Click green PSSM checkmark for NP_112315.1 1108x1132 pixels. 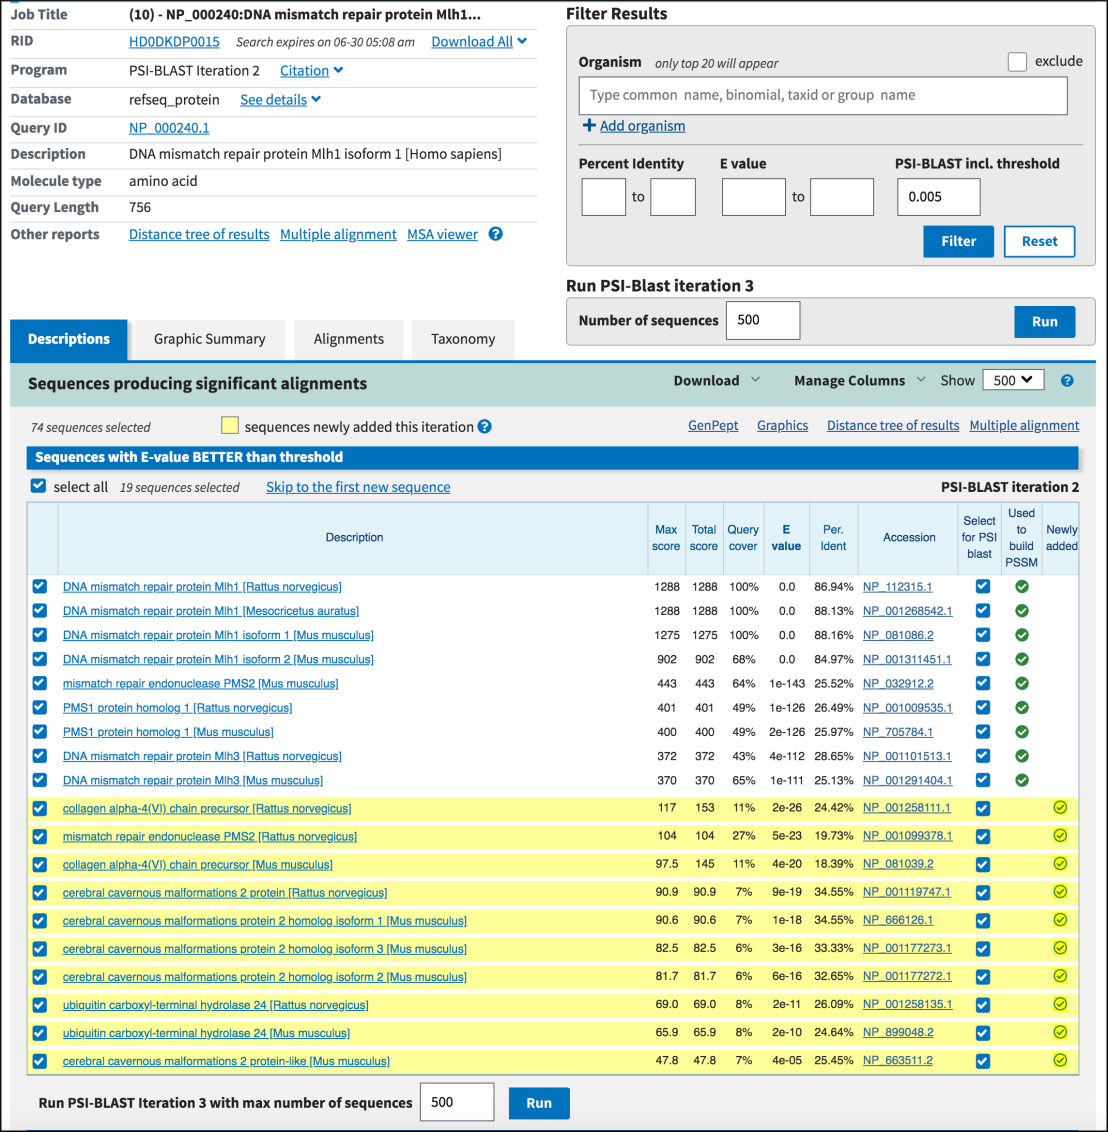click(x=1021, y=587)
